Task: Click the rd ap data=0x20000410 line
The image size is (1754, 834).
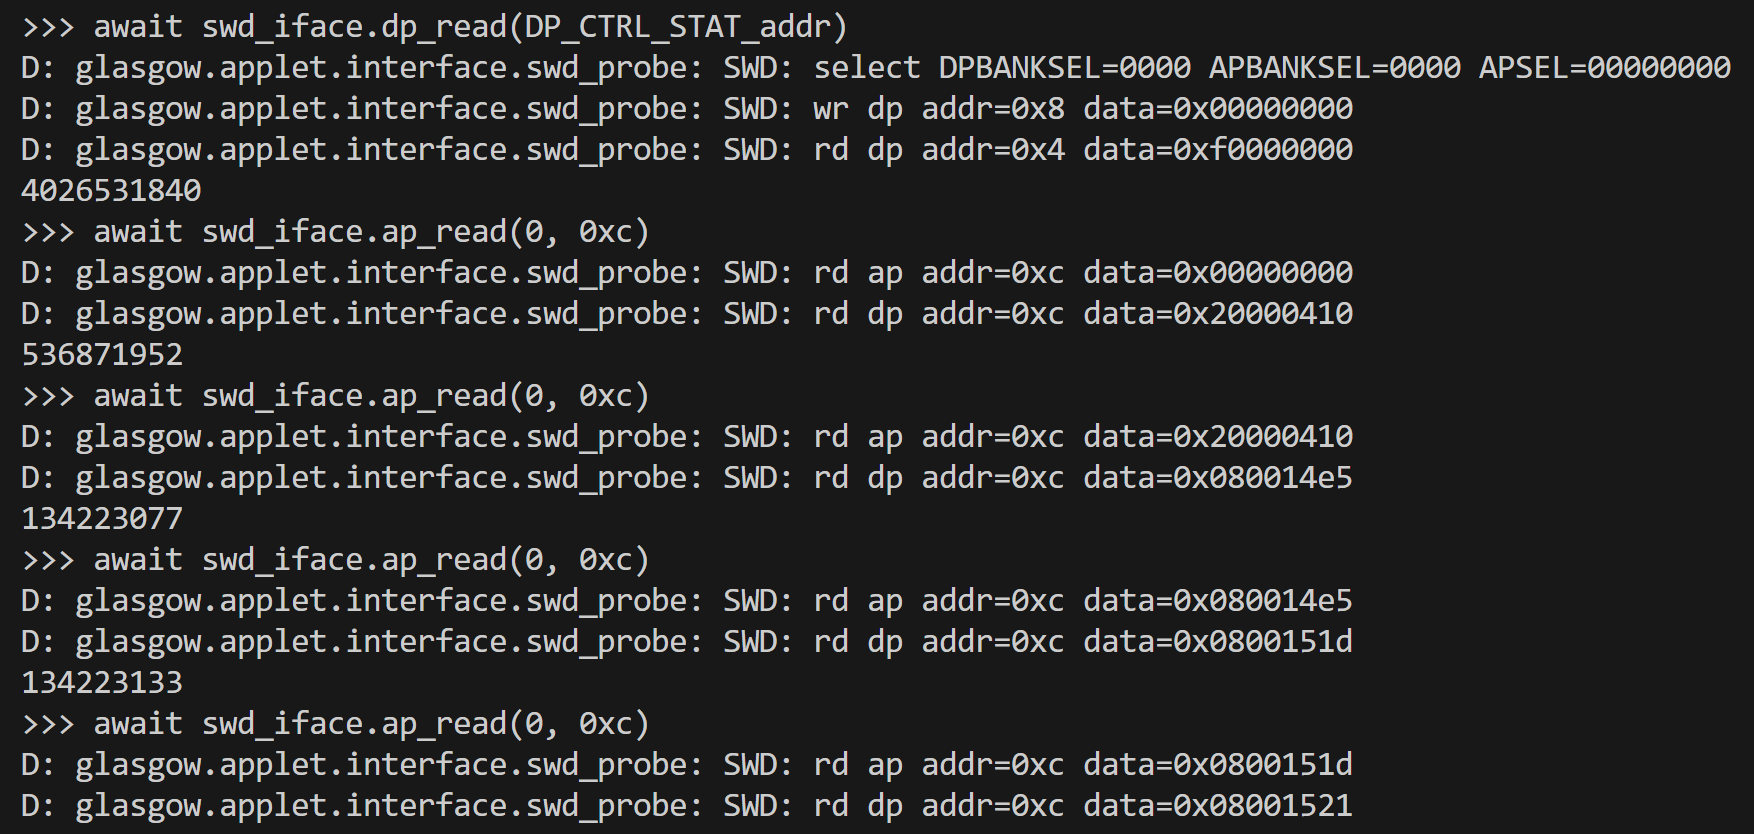Action: coord(687,437)
